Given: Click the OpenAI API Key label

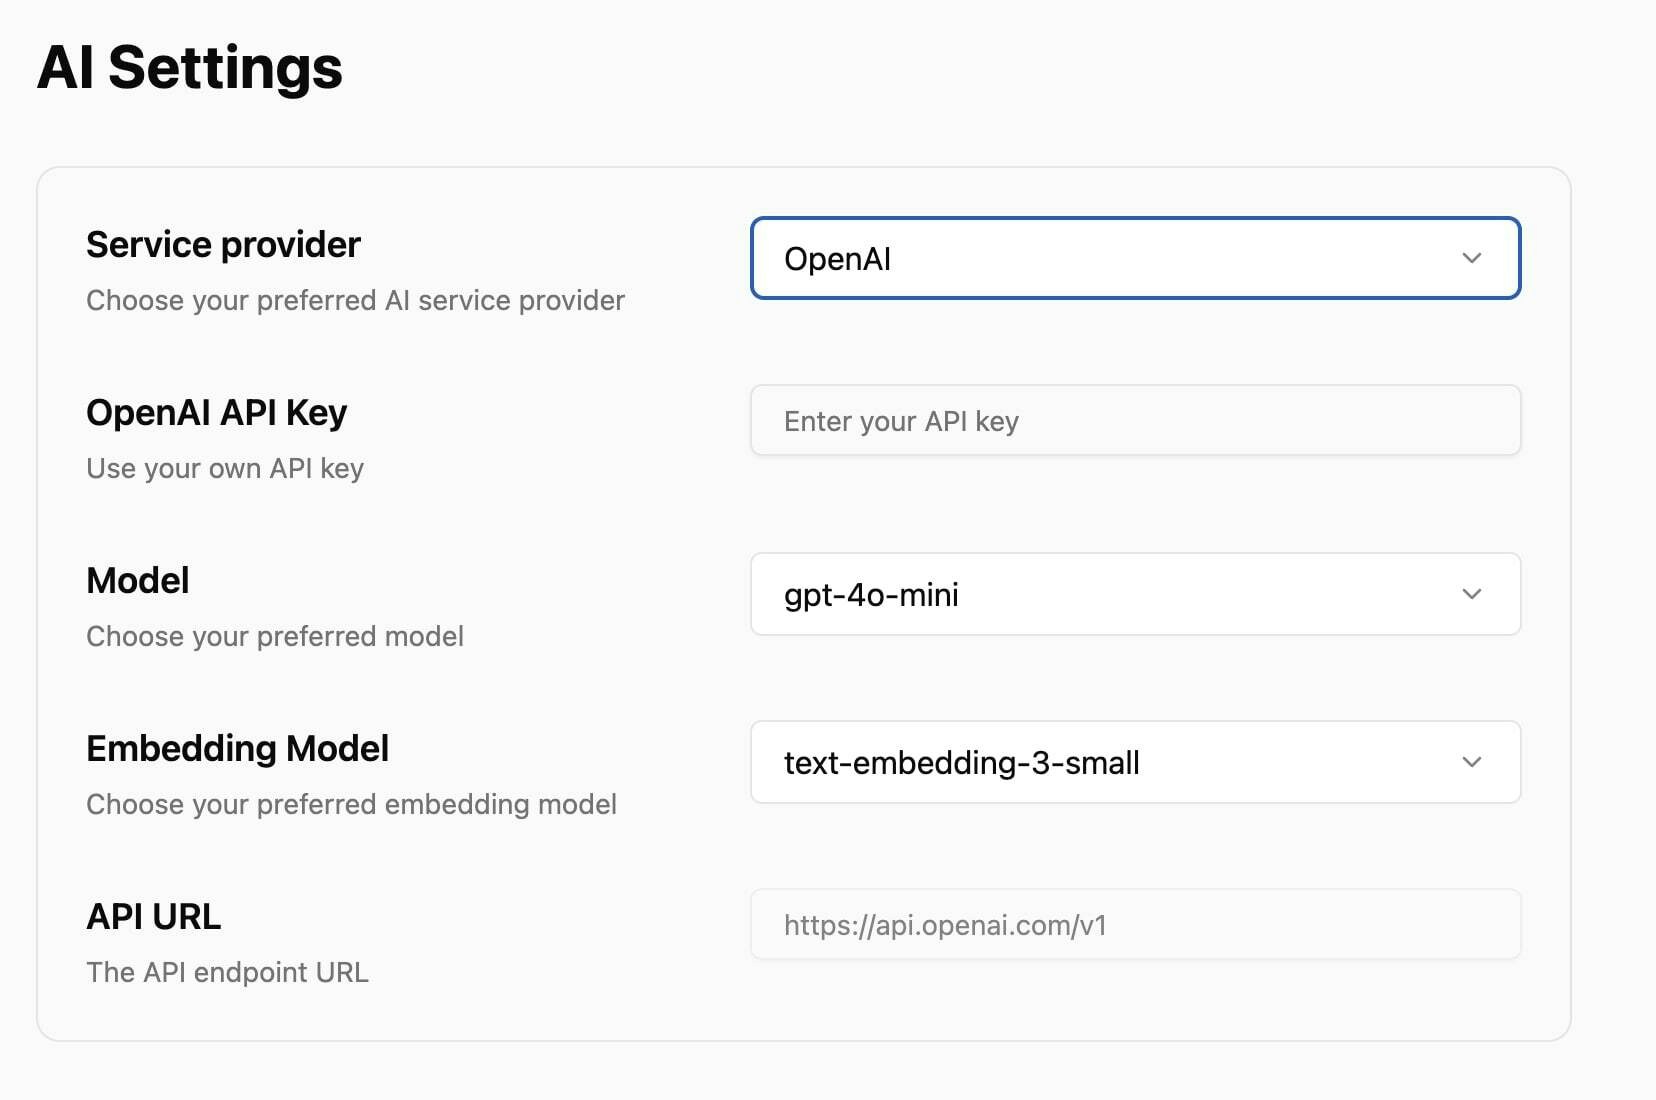Looking at the screenshot, I should (216, 413).
